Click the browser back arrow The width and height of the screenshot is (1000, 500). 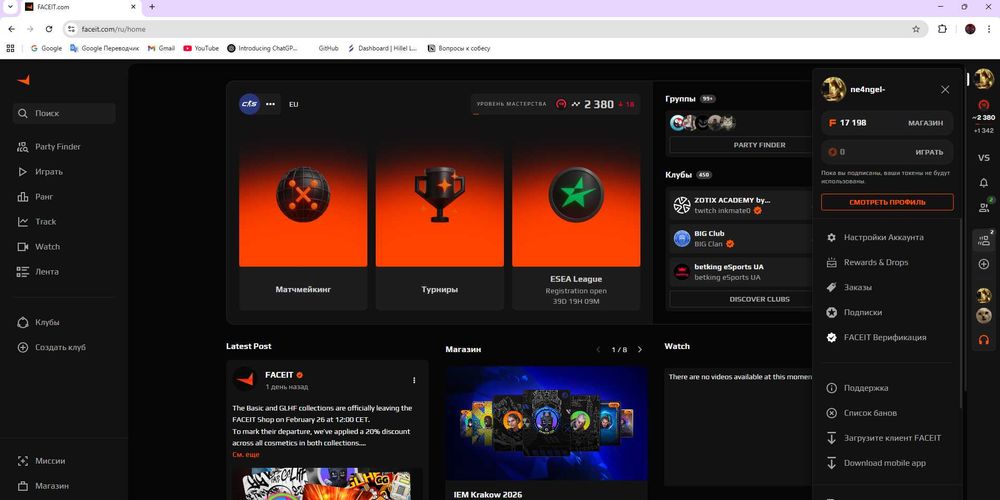click(11, 29)
